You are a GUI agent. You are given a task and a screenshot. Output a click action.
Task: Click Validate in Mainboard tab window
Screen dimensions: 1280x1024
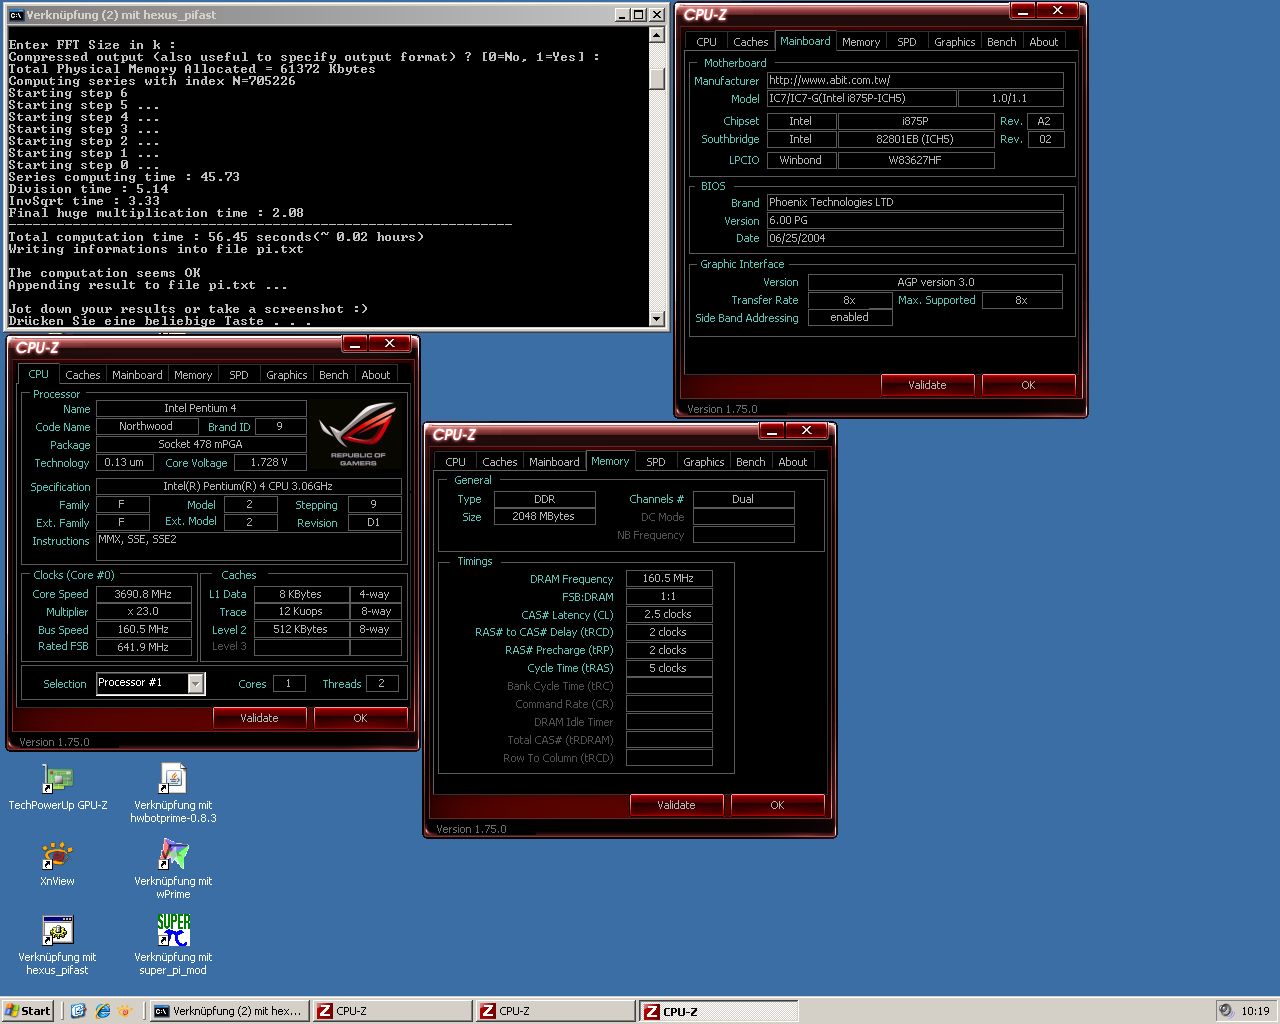click(x=927, y=385)
